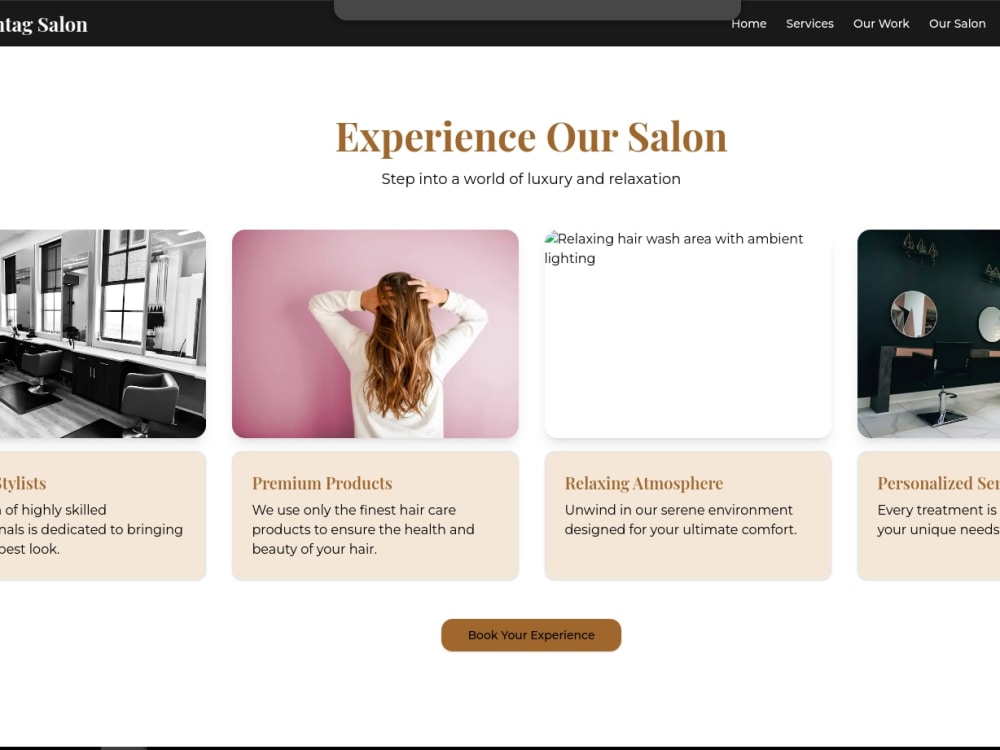Screen dimensions: 1000x750
Task: Click the Premium Products card heading
Action: [322, 483]
